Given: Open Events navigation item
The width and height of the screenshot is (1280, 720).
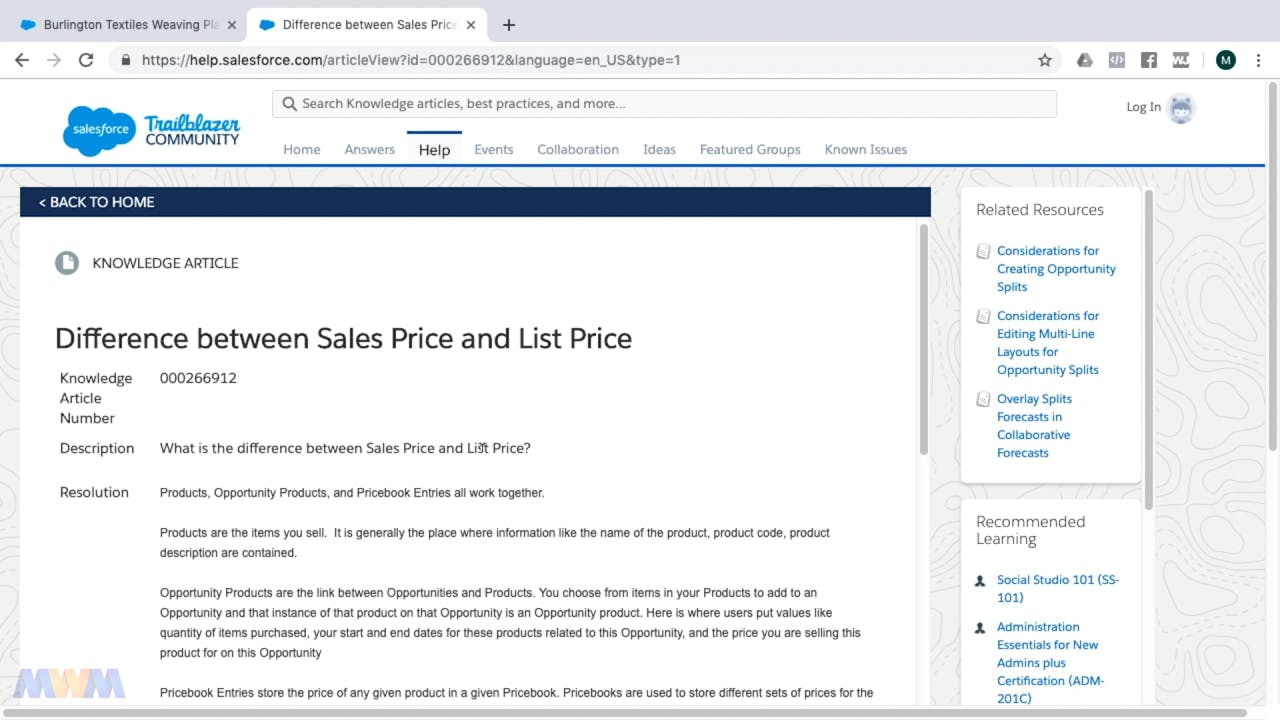Looking at the screenshot, I should point(494,150).
